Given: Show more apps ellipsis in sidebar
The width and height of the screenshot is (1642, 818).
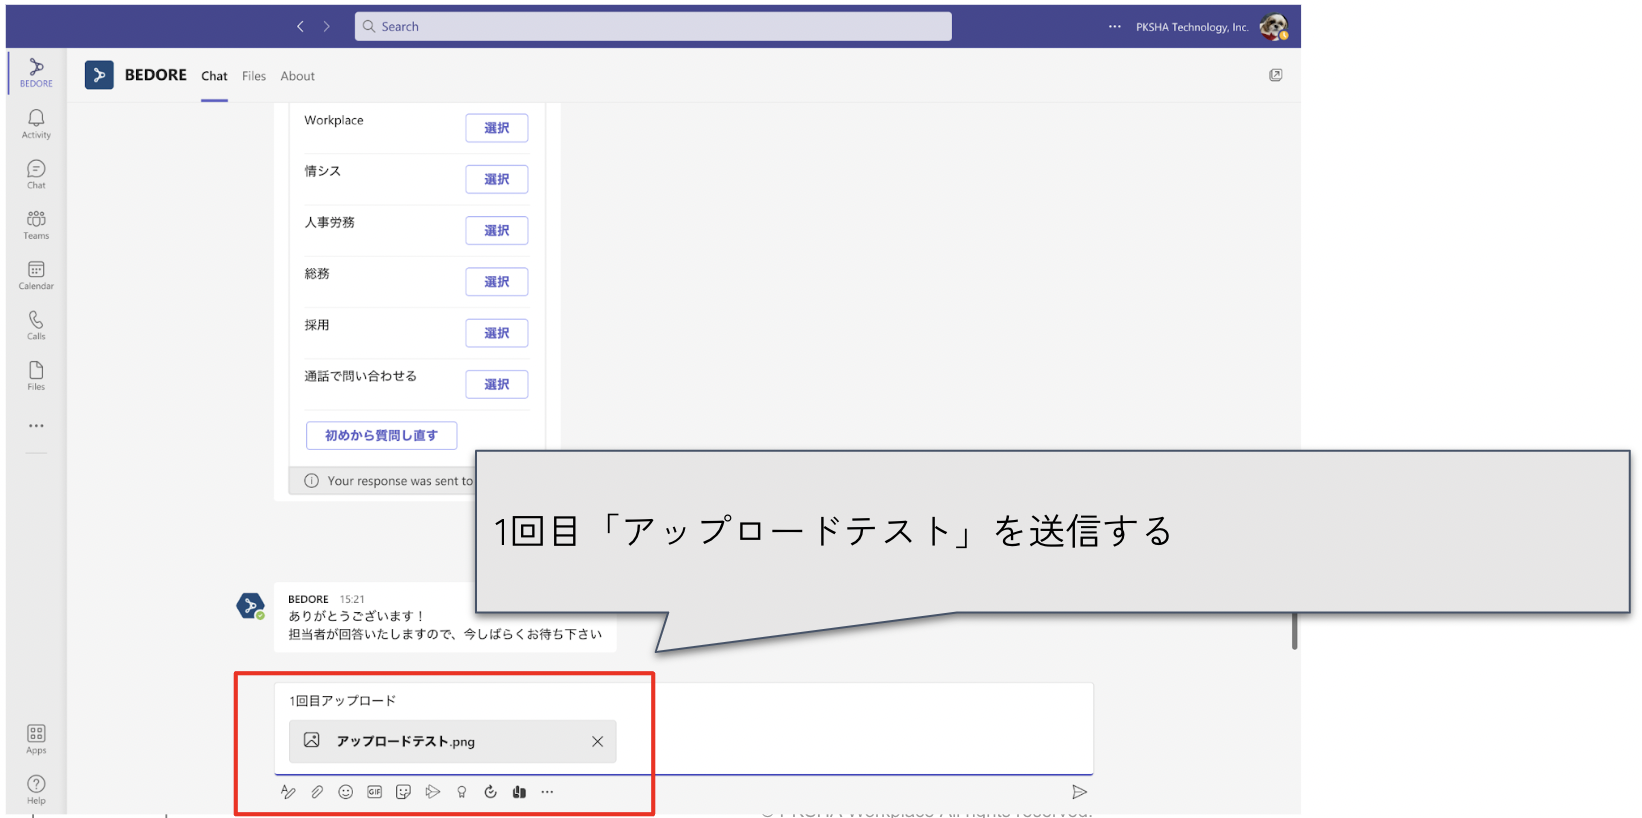Looking at the screenshot, I should (36, 426).
